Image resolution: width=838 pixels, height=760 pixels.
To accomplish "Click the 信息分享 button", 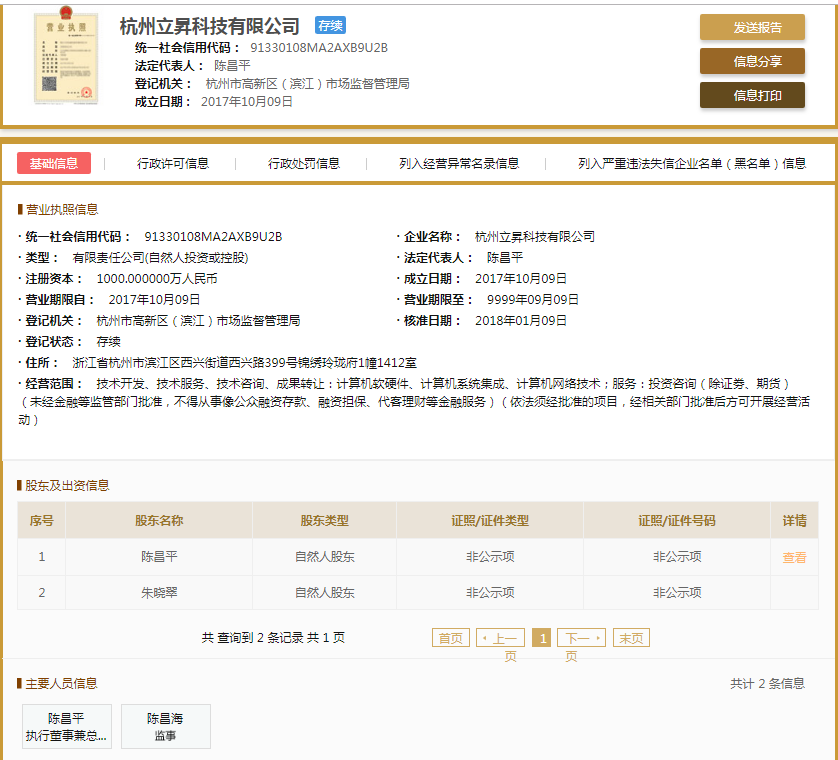I will pos(752,62).
